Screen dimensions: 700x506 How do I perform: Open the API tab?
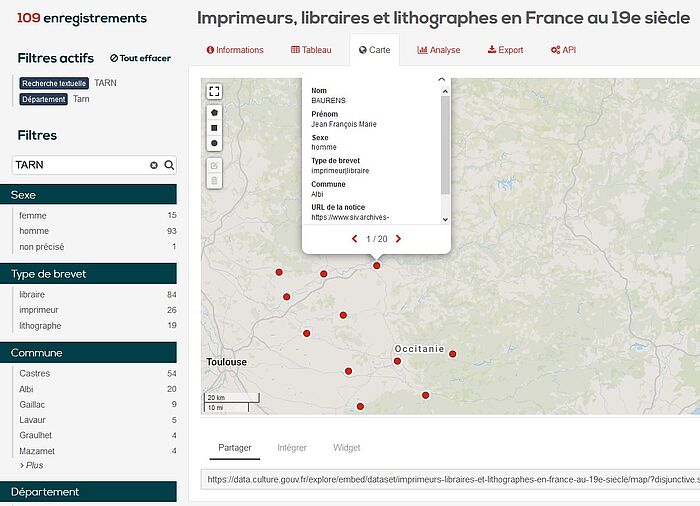(x=563, y=50)
